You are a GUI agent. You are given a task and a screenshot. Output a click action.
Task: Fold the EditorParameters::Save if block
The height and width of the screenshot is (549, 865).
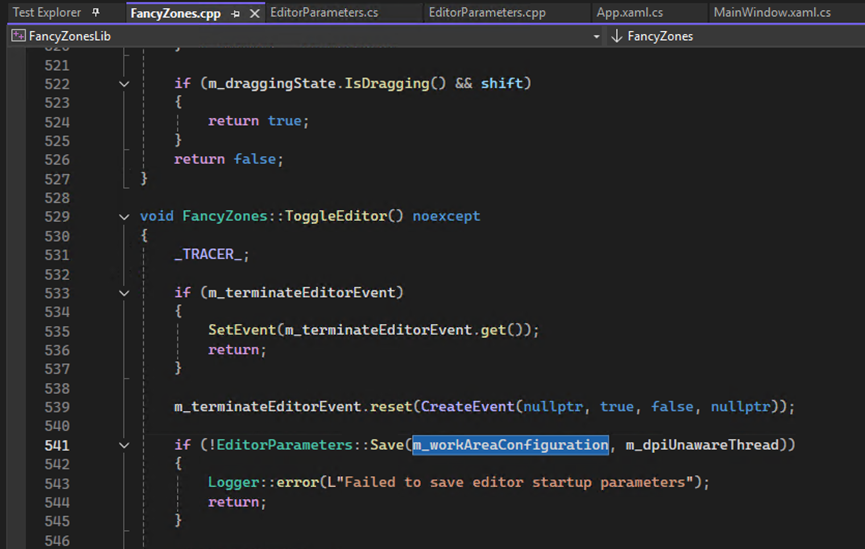(124, 445)
